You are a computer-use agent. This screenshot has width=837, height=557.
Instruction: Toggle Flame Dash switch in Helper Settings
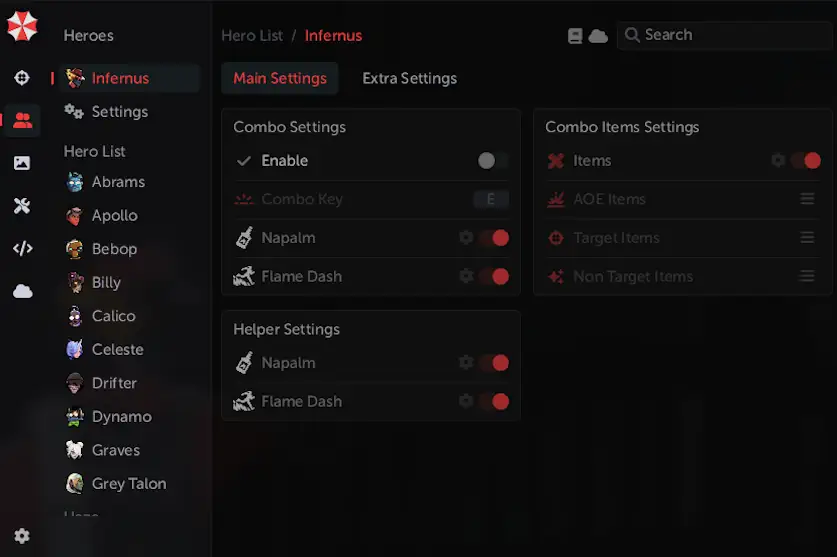pos(494,401)
